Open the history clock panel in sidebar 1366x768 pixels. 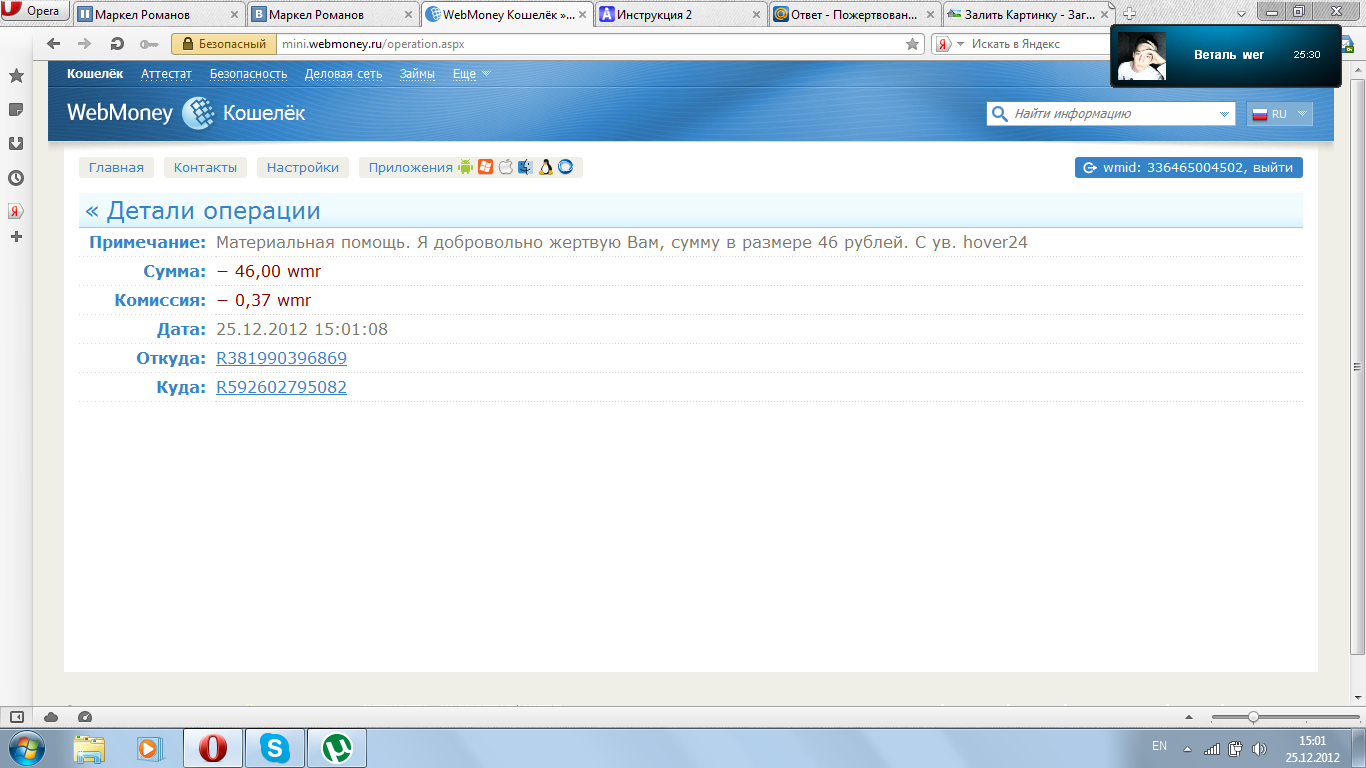click(x=16, y=178)
